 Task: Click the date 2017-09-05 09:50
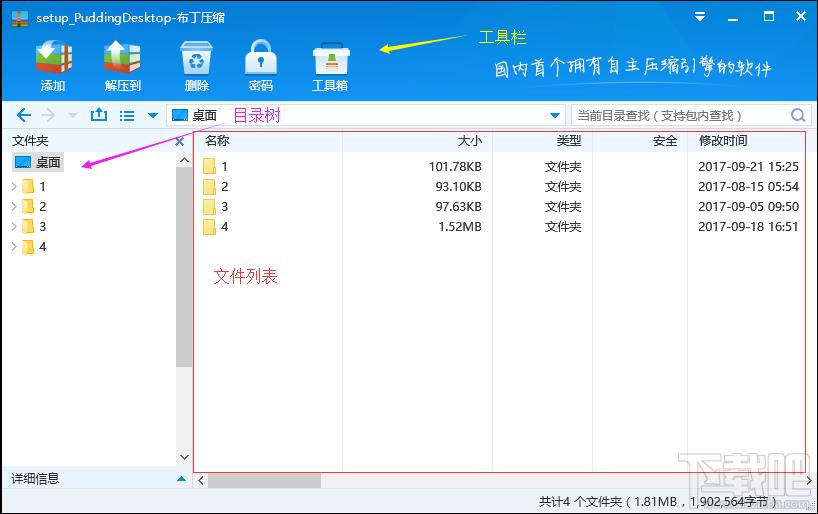pyautogui.click(x=748, y=207)
